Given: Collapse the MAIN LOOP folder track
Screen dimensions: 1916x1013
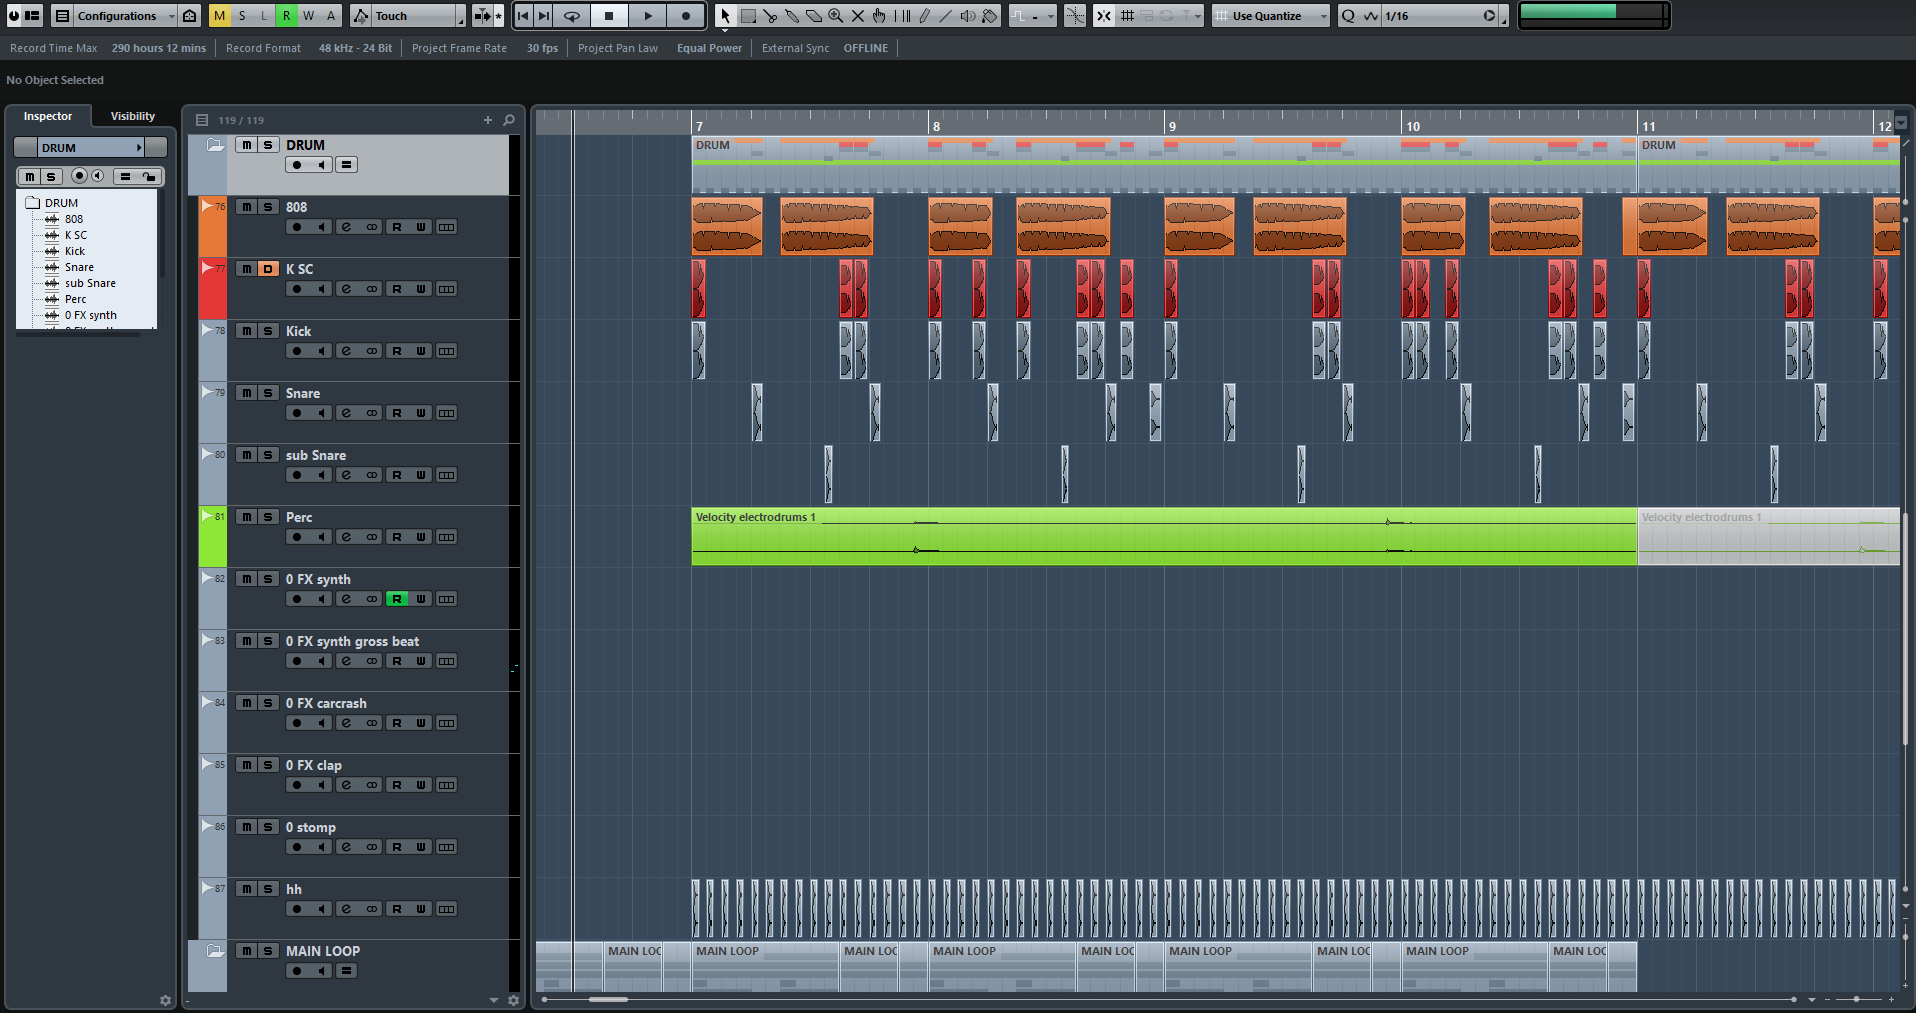Looking at the screenshot, I should point(215,951).
